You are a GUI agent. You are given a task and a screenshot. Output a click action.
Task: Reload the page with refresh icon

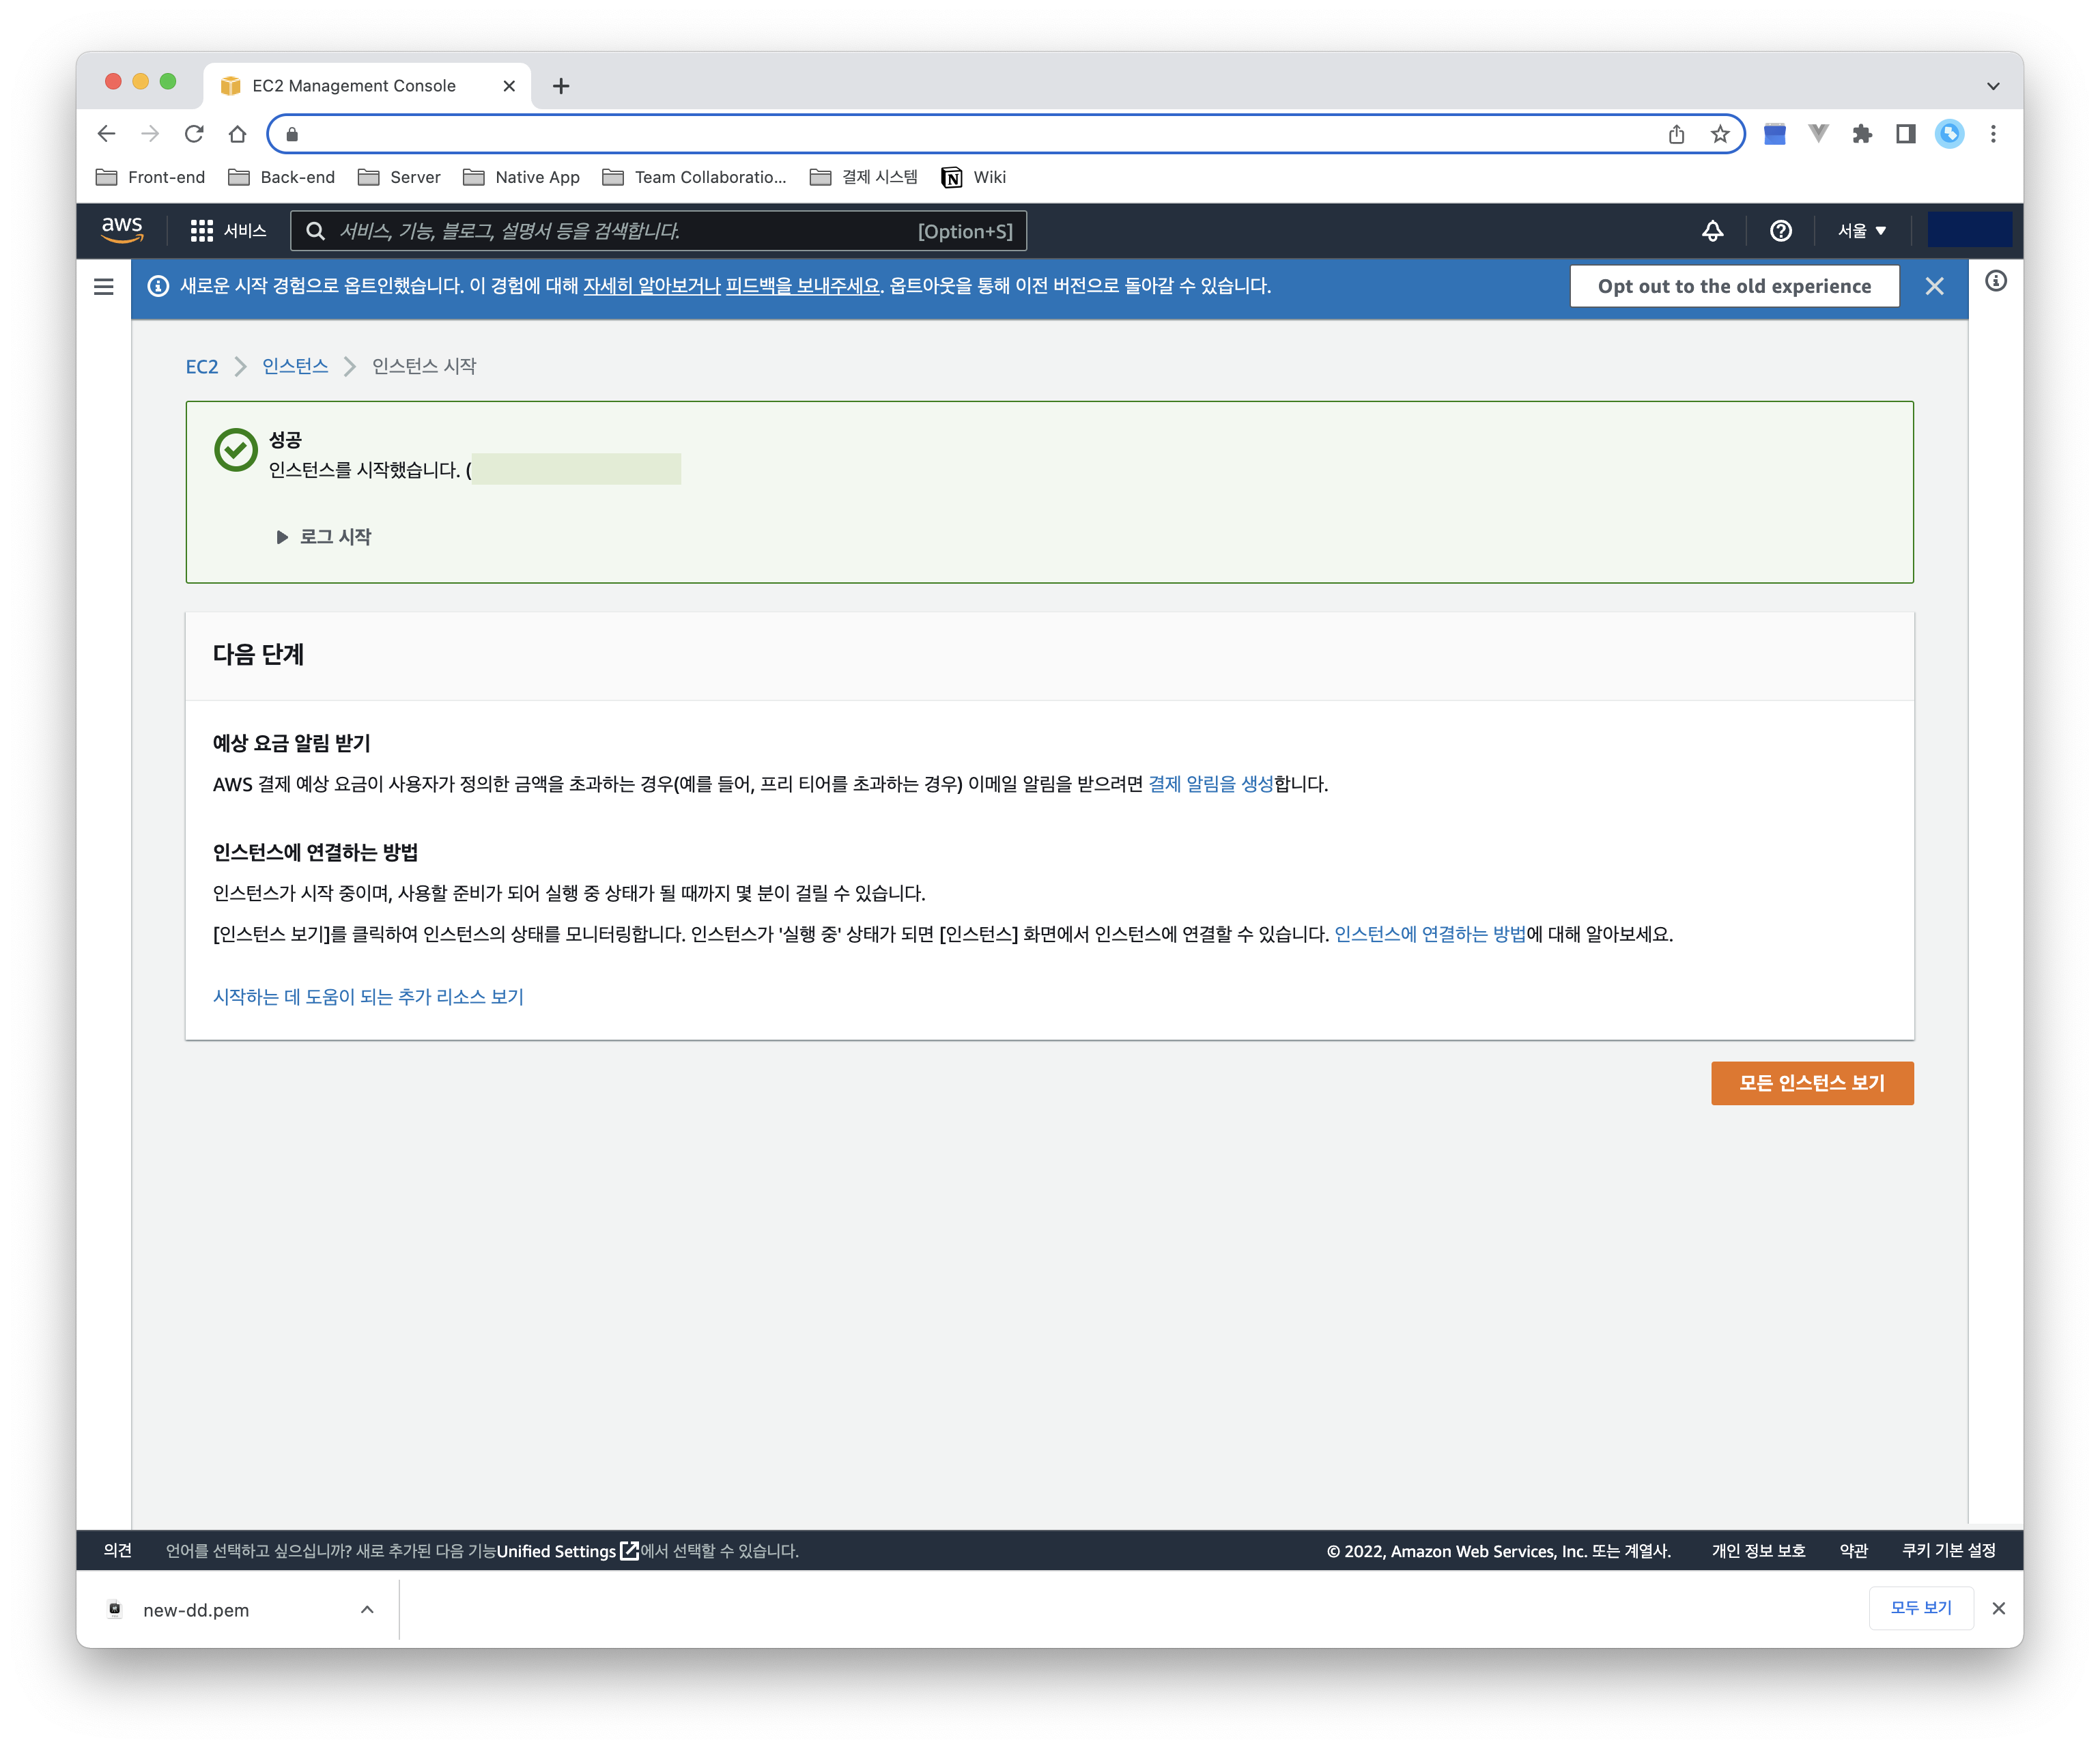tap(194, 134)
